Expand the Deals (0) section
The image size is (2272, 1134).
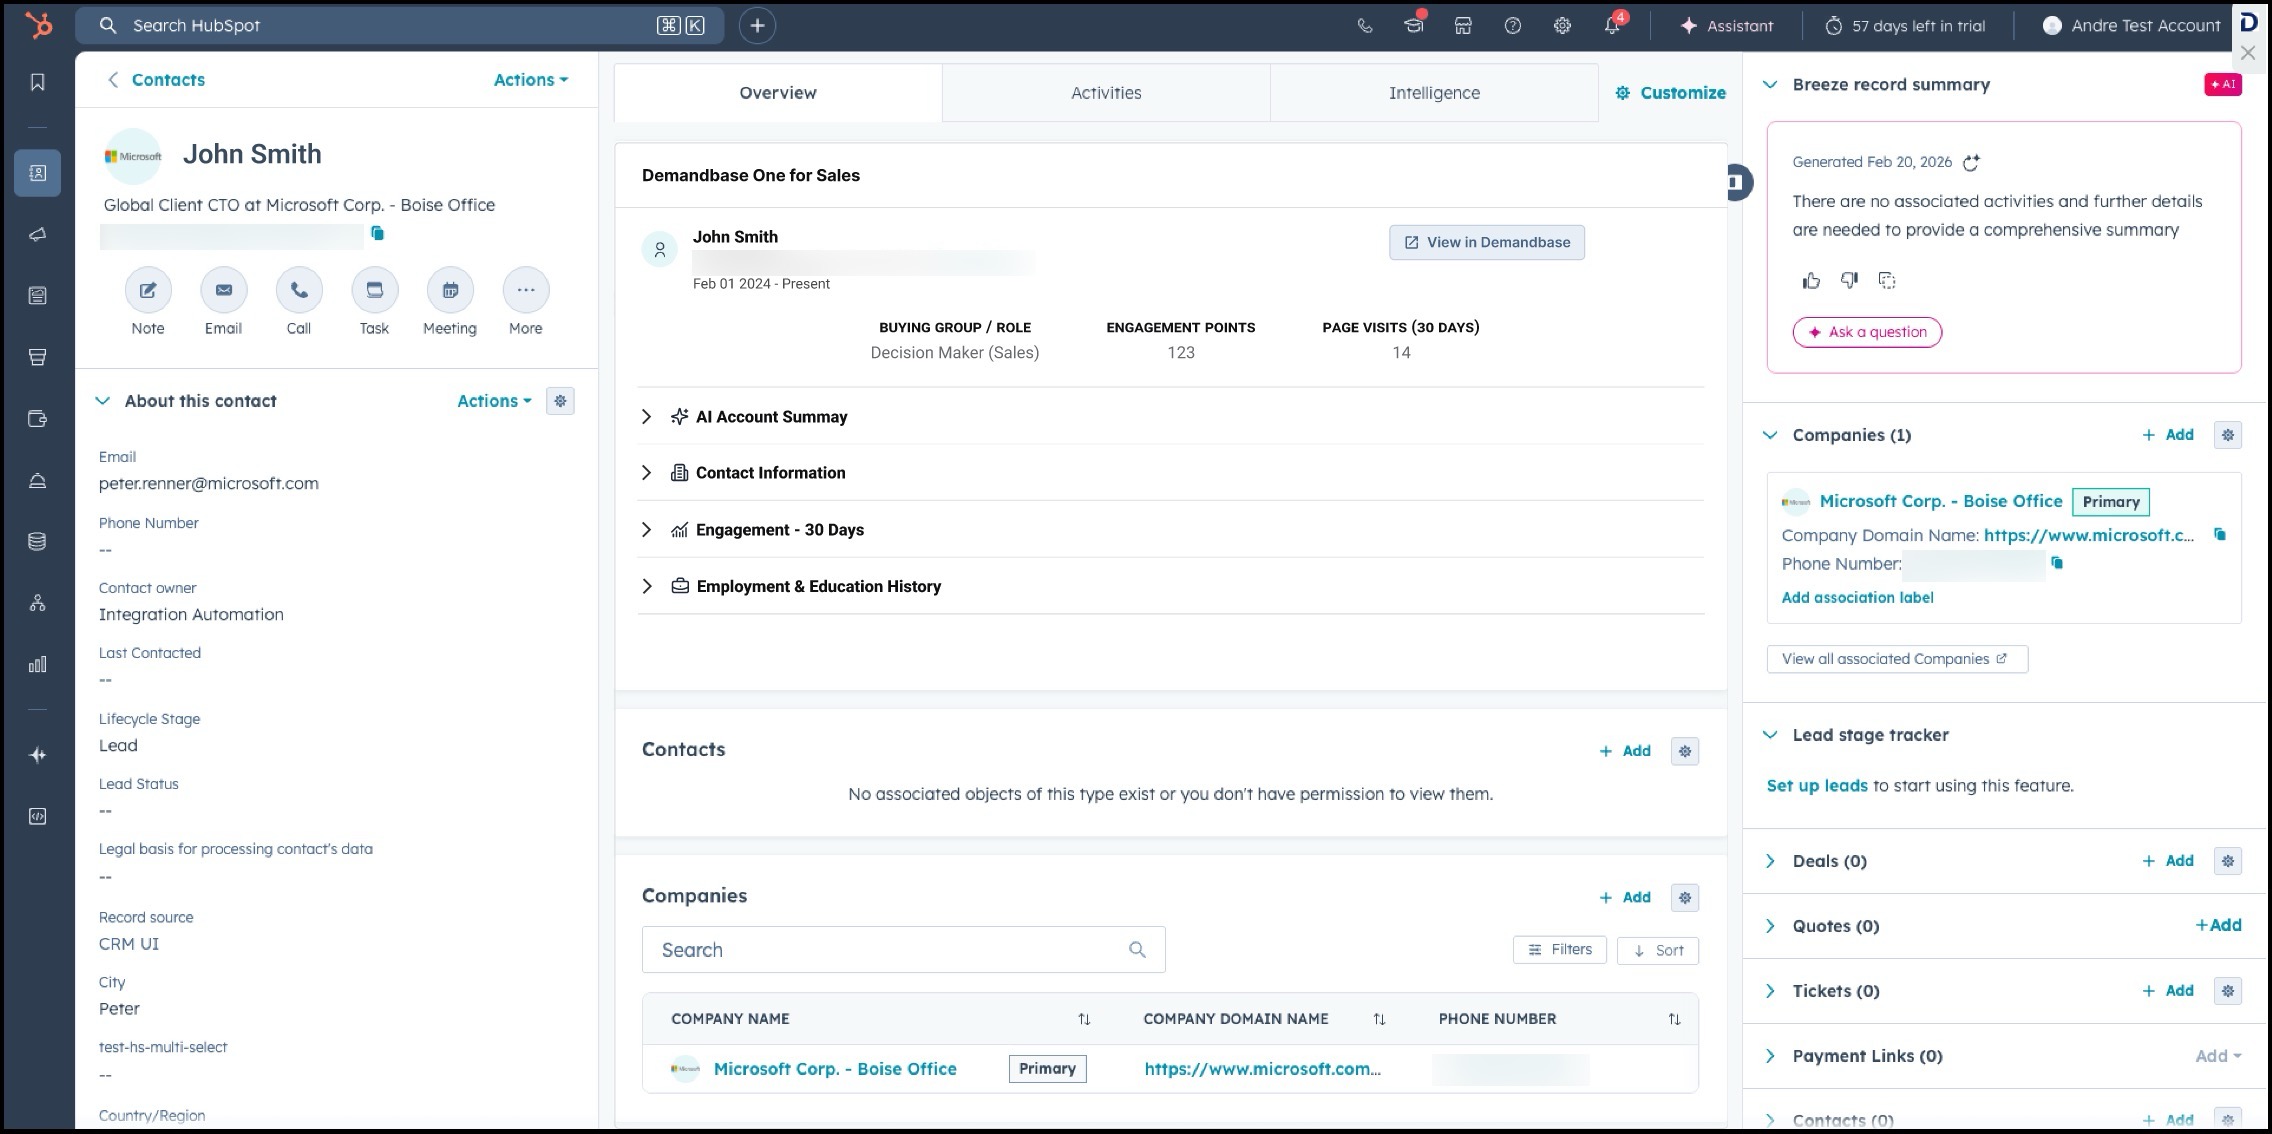pos(1770,861)
